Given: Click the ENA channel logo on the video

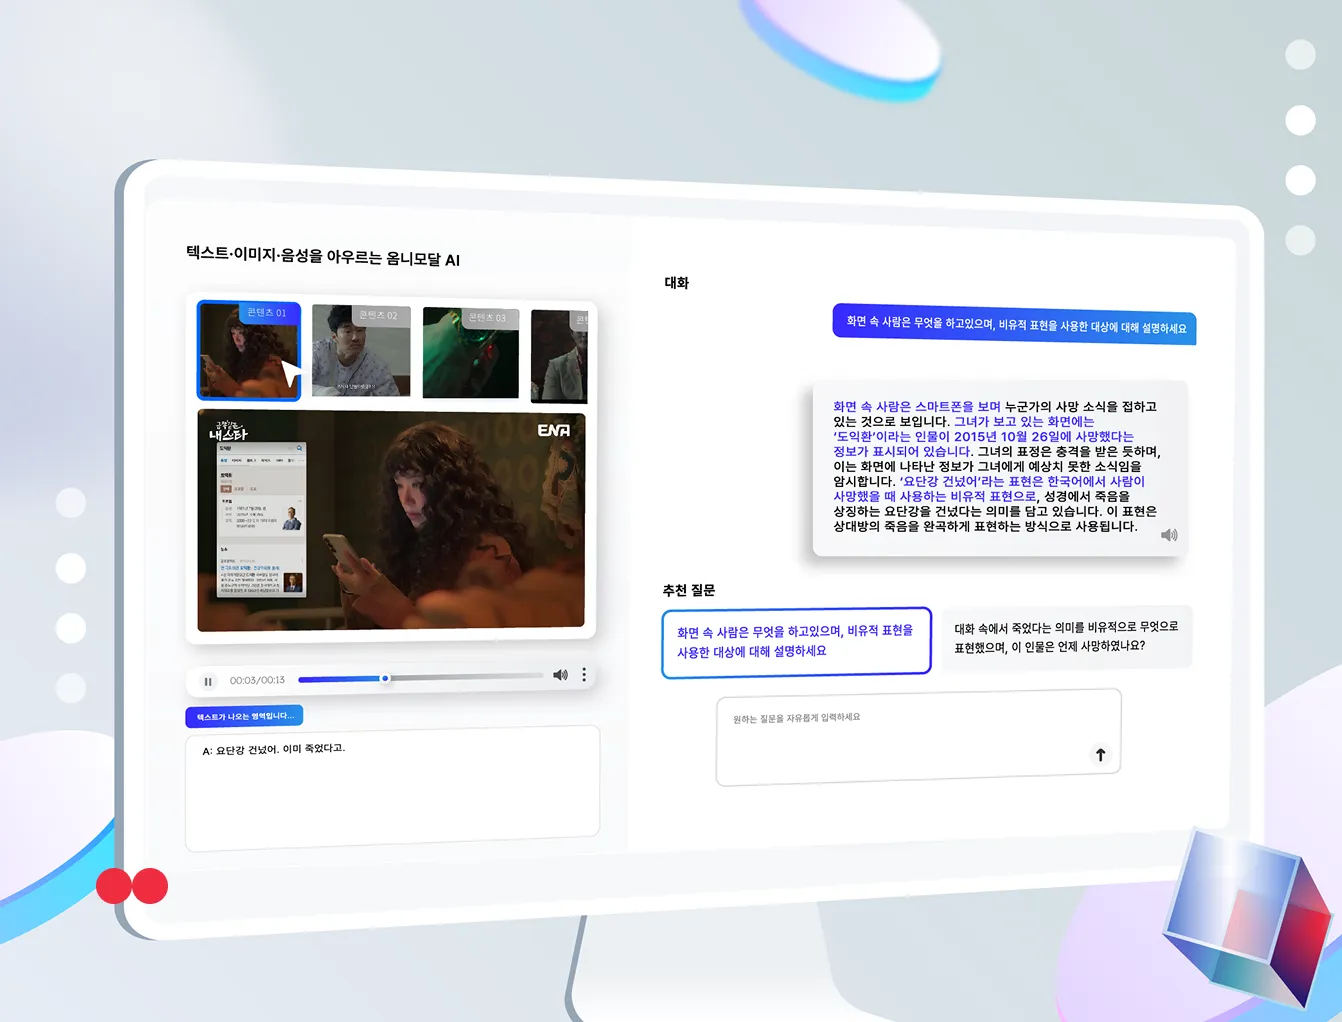Looking at the screenshot, I should (553, 430).
